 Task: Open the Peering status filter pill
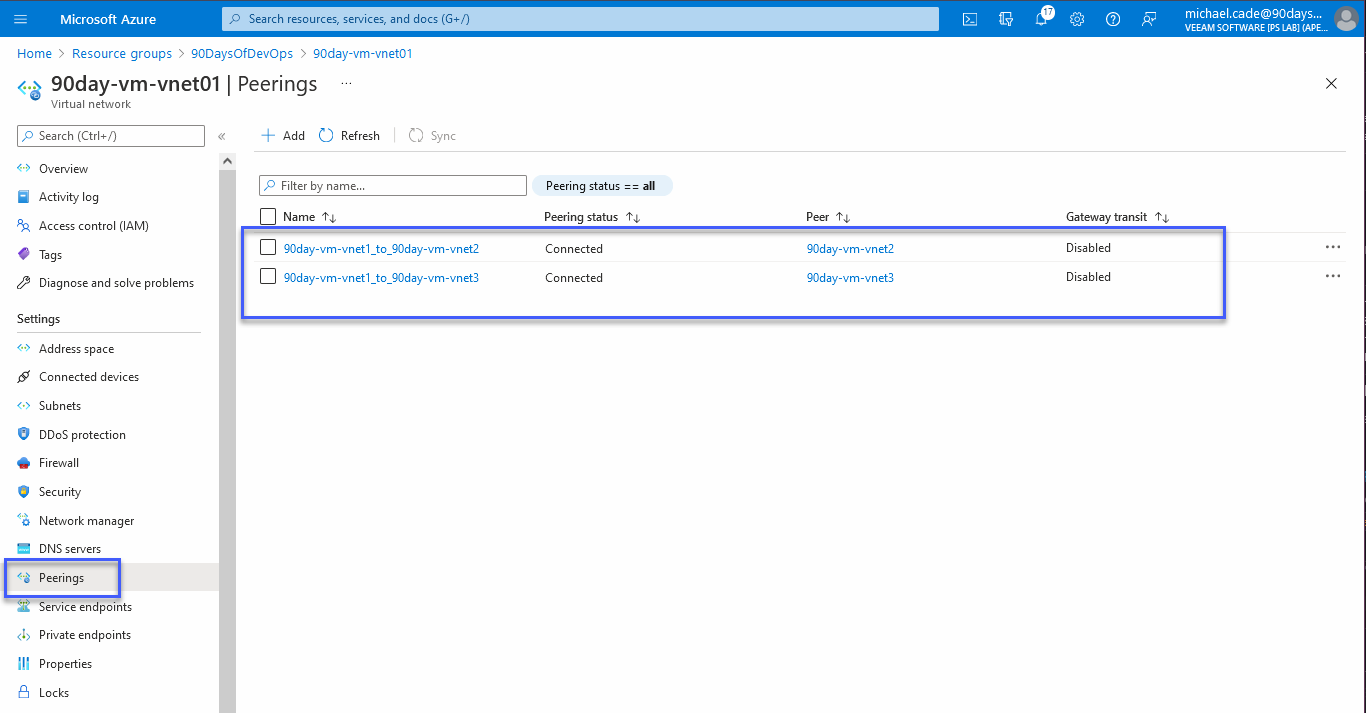(x=601, y=186)
